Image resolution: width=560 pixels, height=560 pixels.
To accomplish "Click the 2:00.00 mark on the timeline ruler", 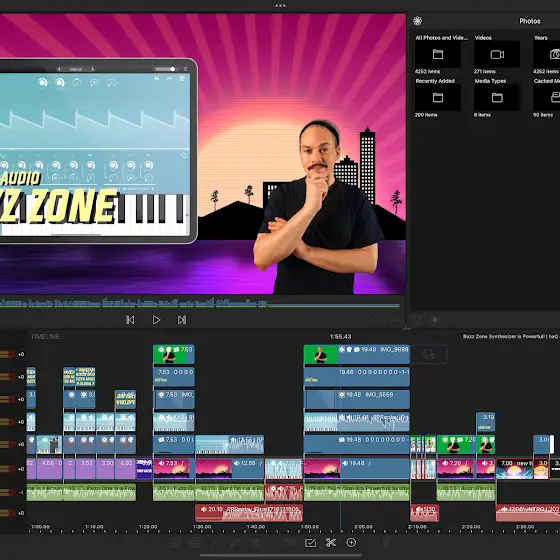I will click(364, 527).
